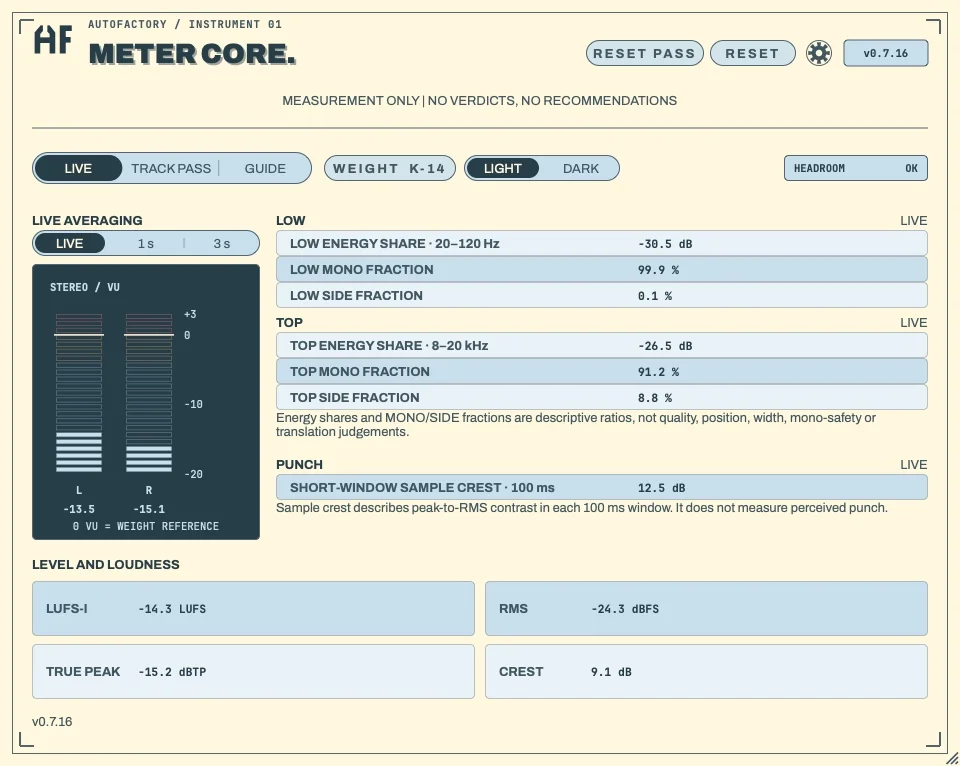Viewport: 960px width, 766px height.
Task: Click the LIVE label beside LOW heading
Action: tap(913, 220)
